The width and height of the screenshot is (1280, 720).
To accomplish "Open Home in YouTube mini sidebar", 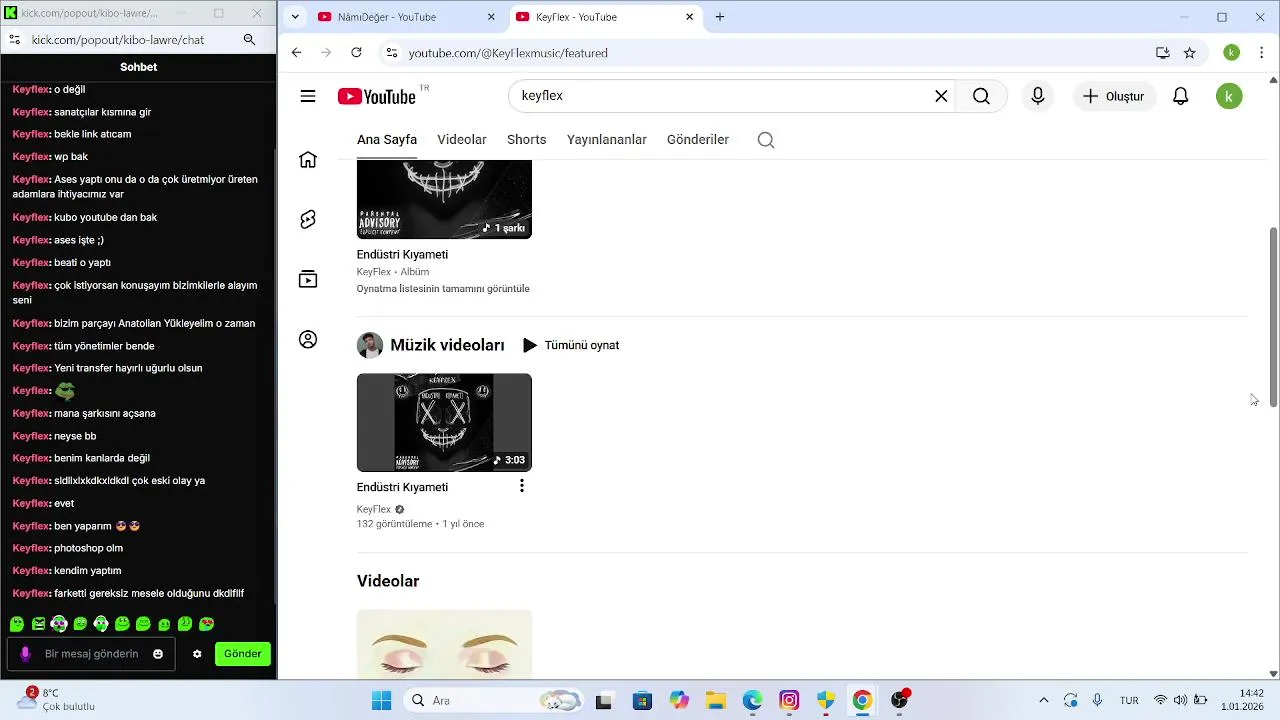I will [x=308, y=160].
